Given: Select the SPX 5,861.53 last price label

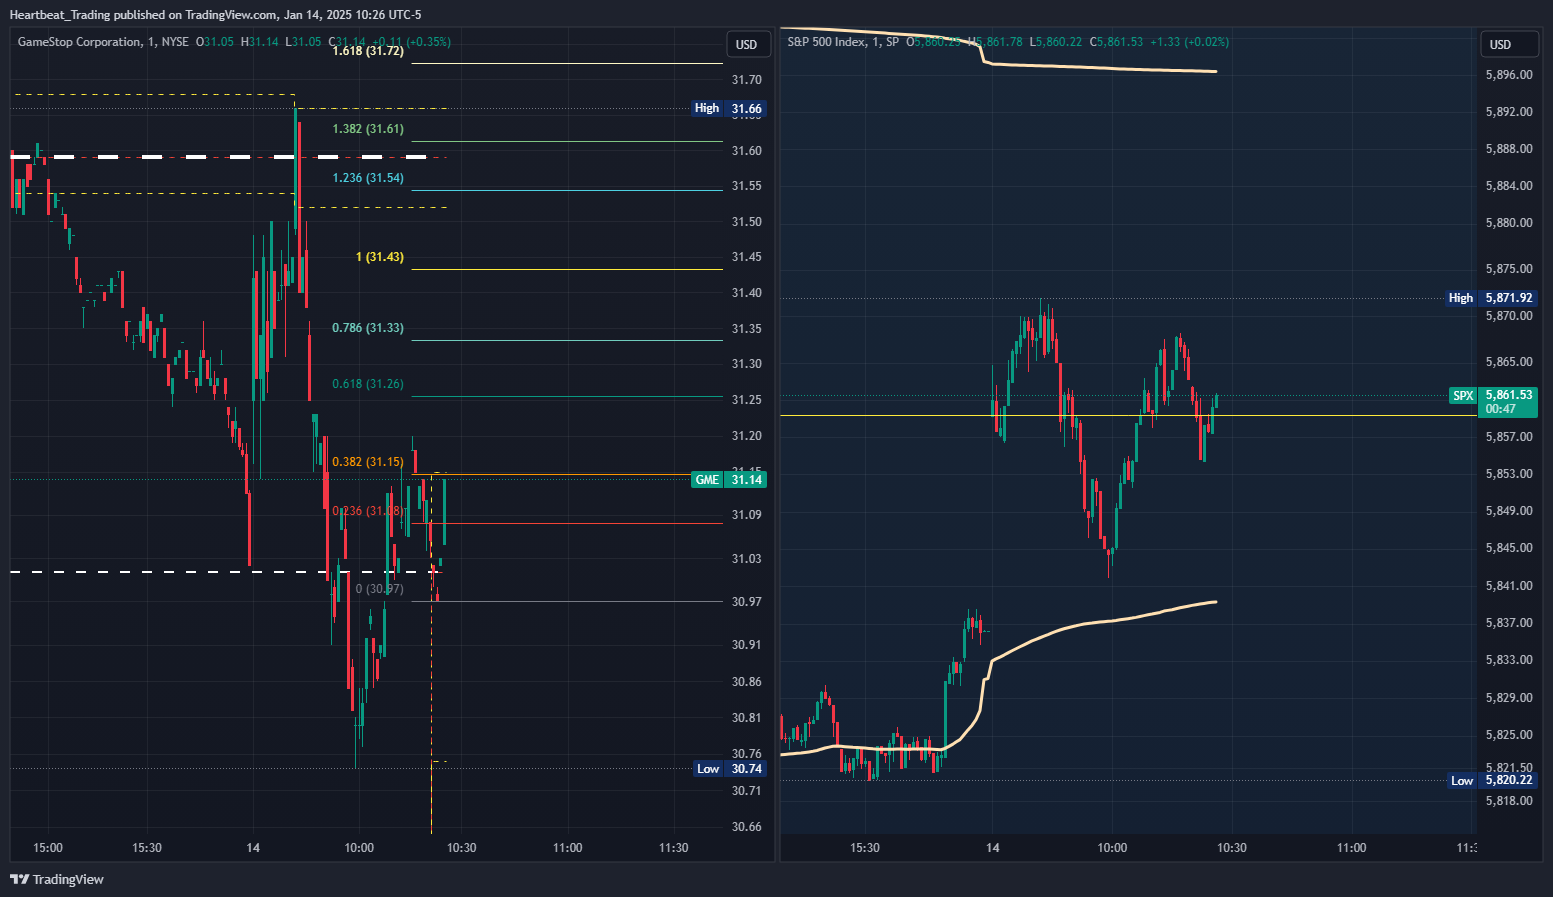Looking at the screenshot, I should pyautogui.click(x=1493, y=395).
